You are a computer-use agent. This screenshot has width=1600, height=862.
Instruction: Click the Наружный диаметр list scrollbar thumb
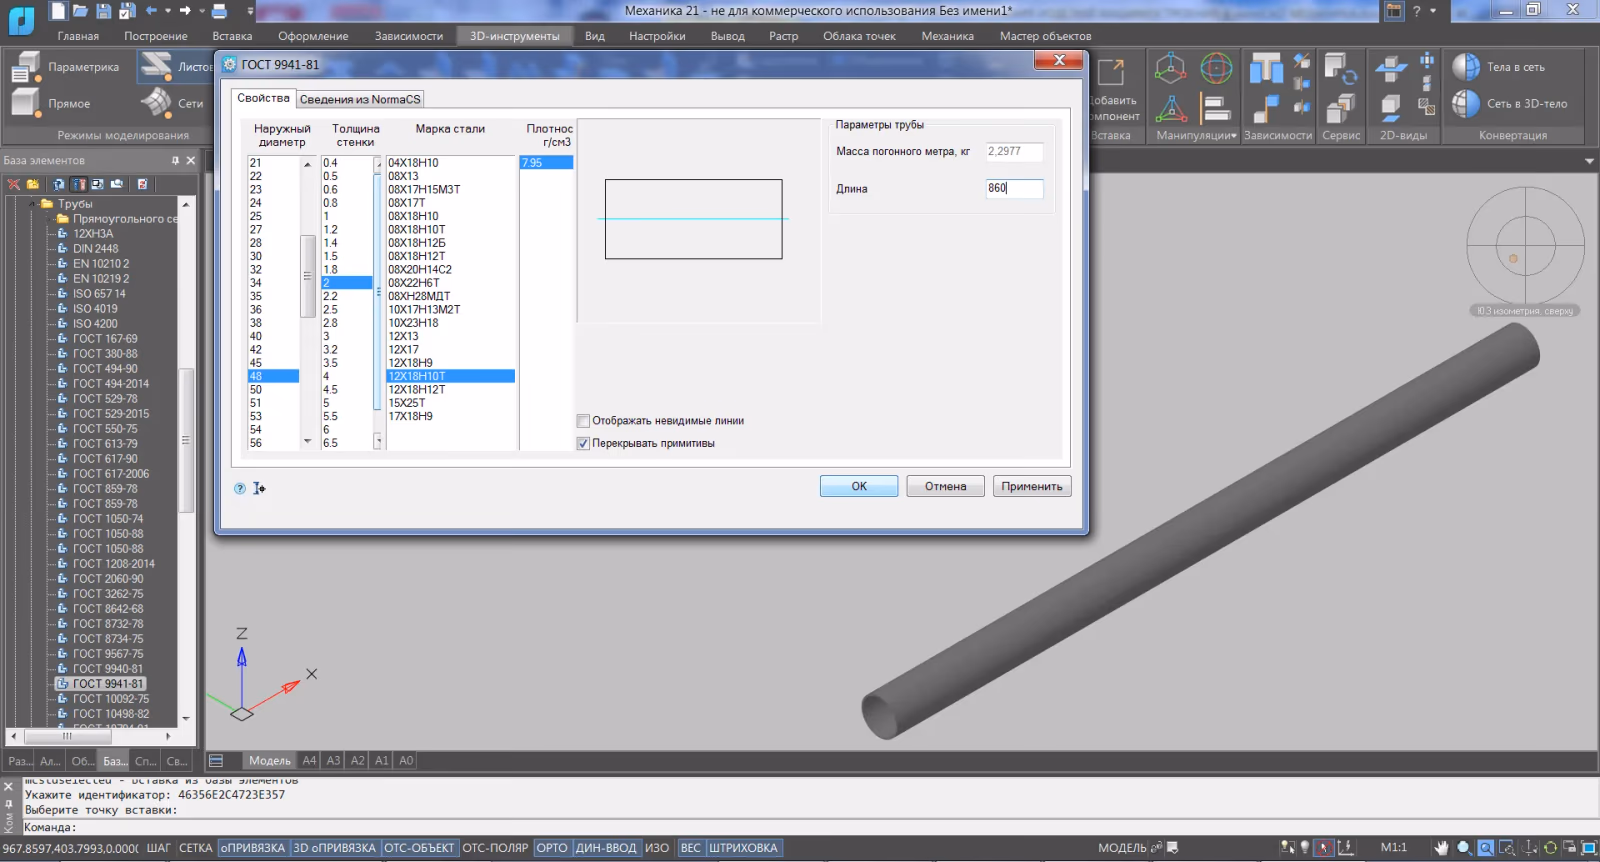pyautogui.click(x=307, y=276)
